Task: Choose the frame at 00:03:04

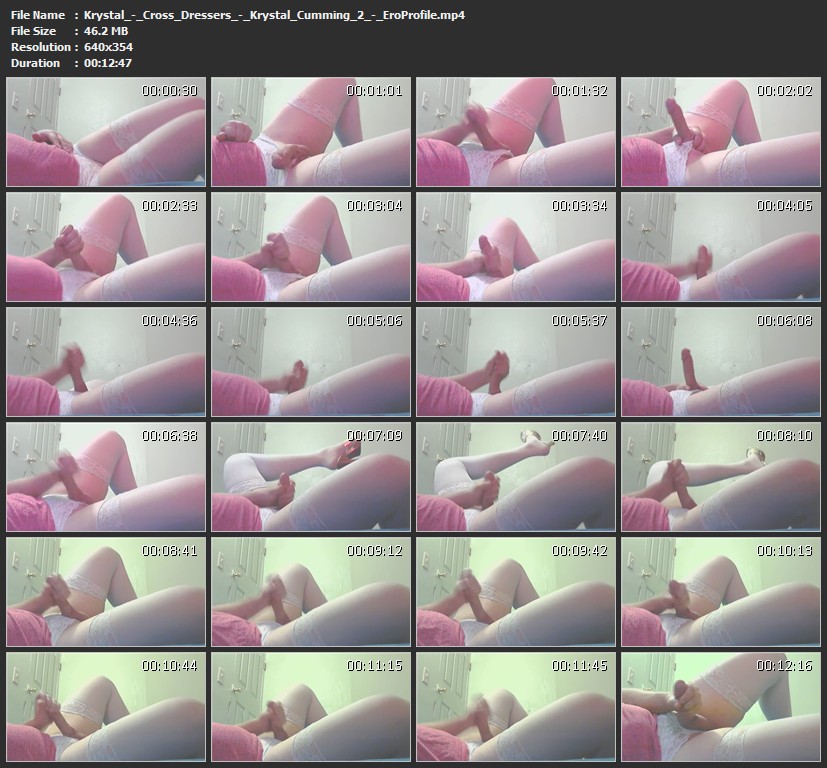Action: pyautogui.click(x=309, y=247)
